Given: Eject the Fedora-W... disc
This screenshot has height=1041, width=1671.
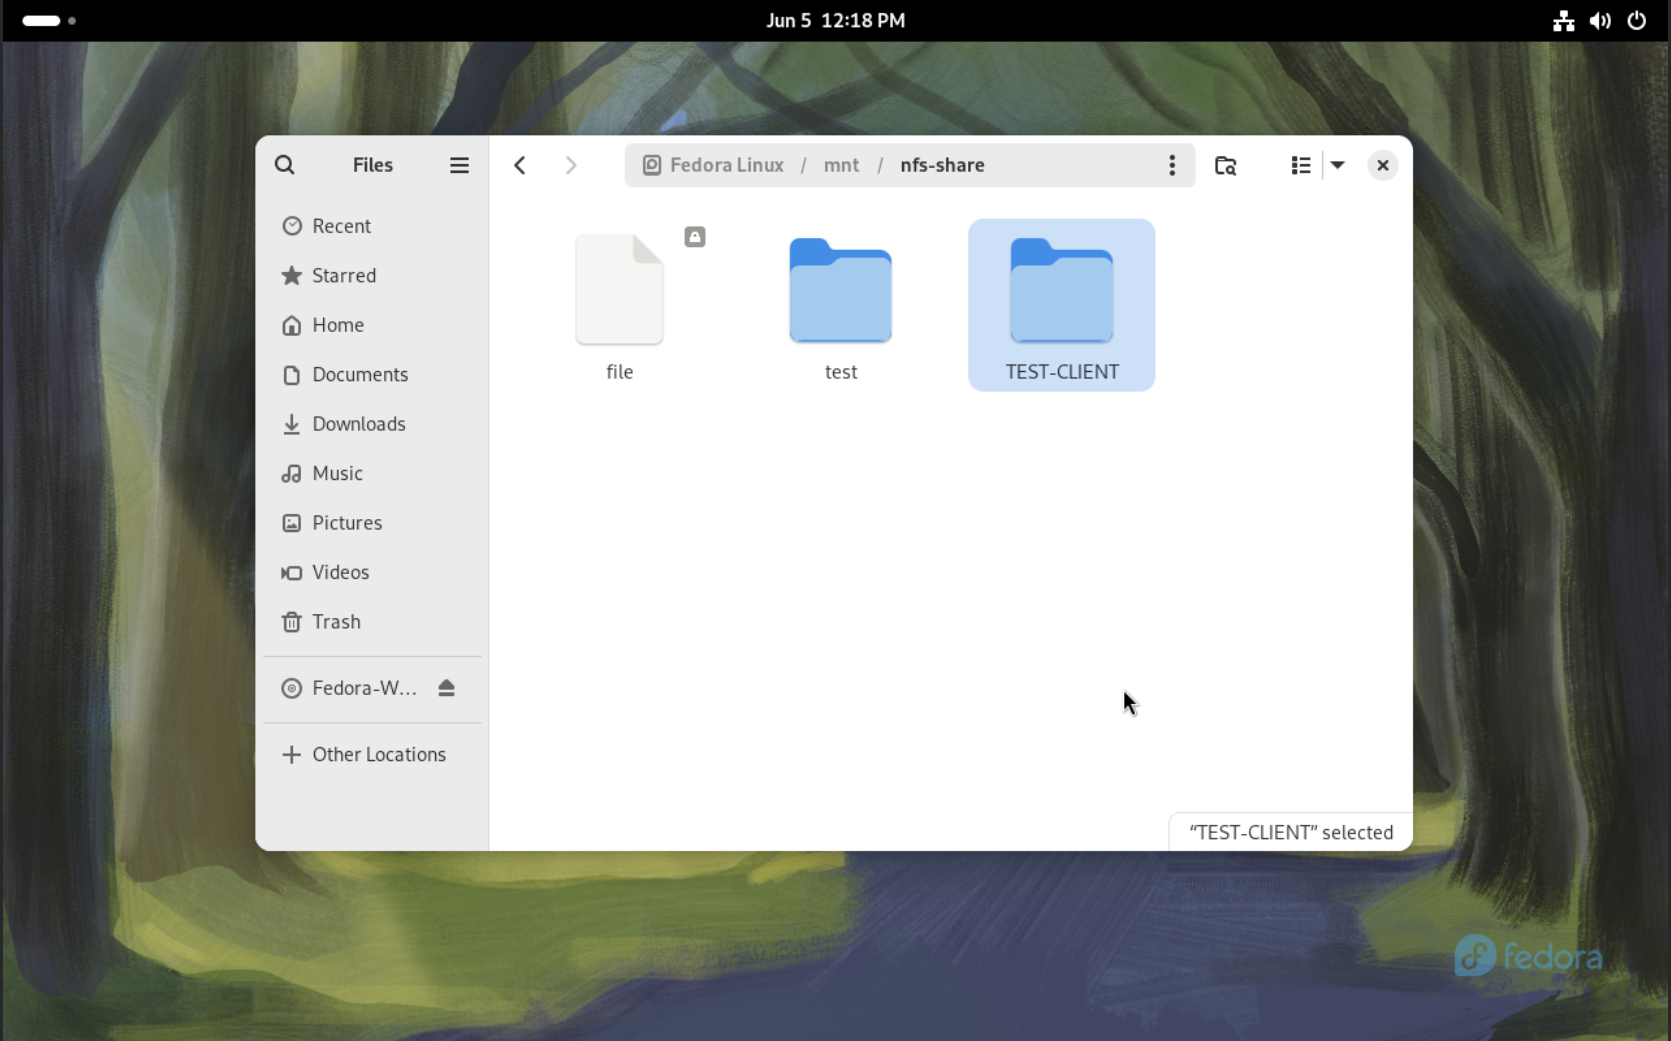Looking at the screenshot, I should point(446,688).
